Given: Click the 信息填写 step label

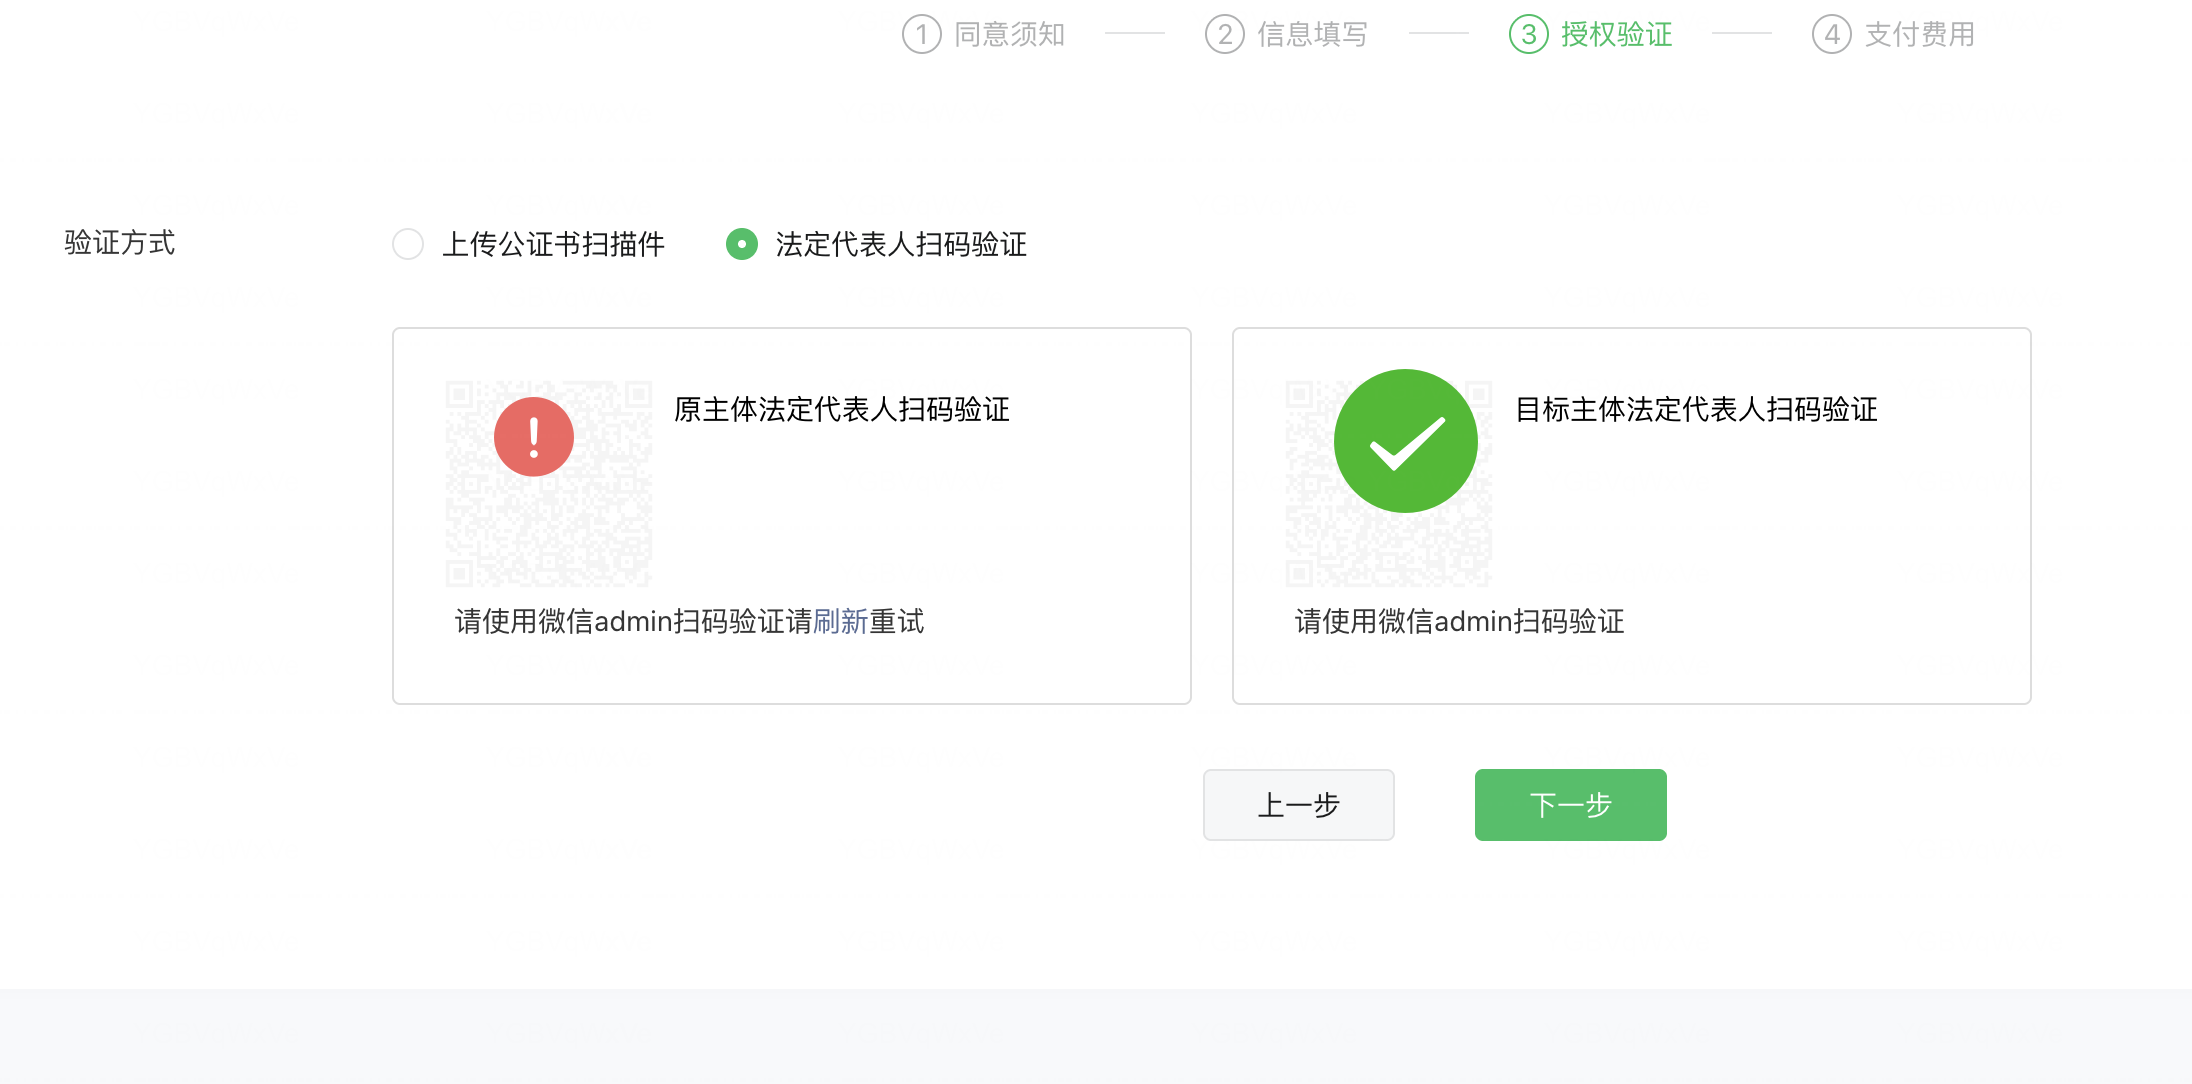Looking at the screenshot, I should click(1312, 35).
